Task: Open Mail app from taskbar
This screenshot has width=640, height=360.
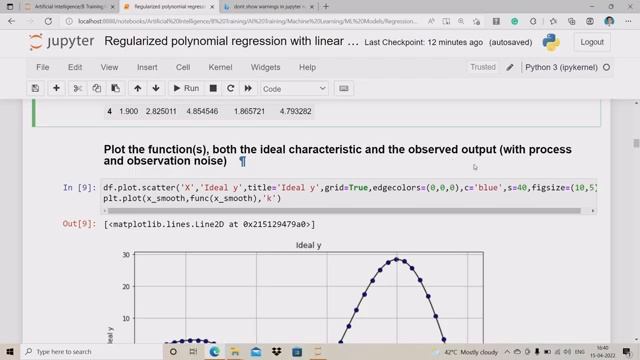Action: [256, 352]
